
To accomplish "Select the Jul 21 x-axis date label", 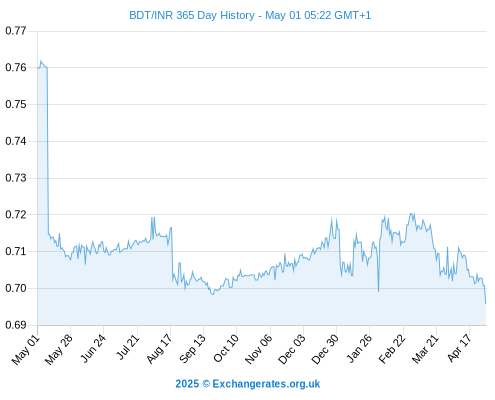I will pyautogui.click(x=127, y=347).
